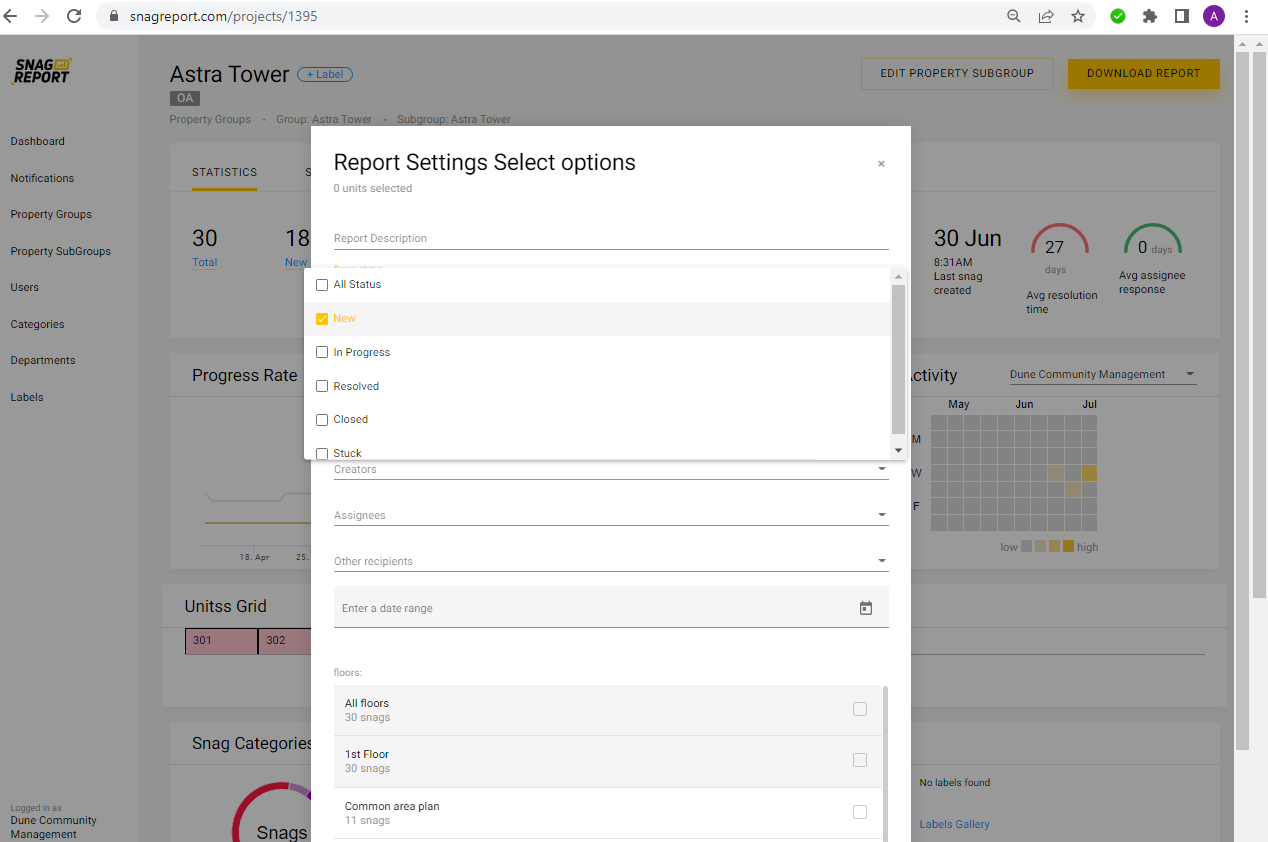This screenshot has width=1268, height=842.
Task: Click the Total snags link
Action: [x=205, y=262]
